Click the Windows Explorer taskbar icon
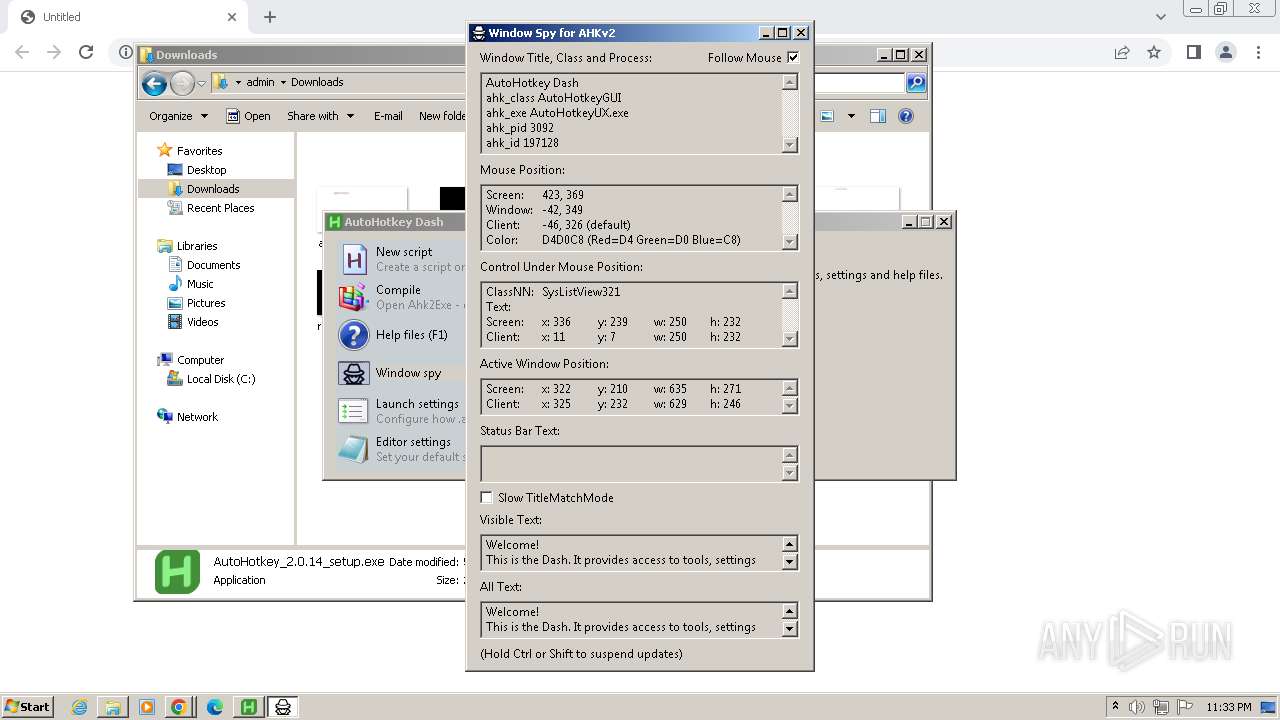This screenshot has height=720, width=1280. (112, 707)
